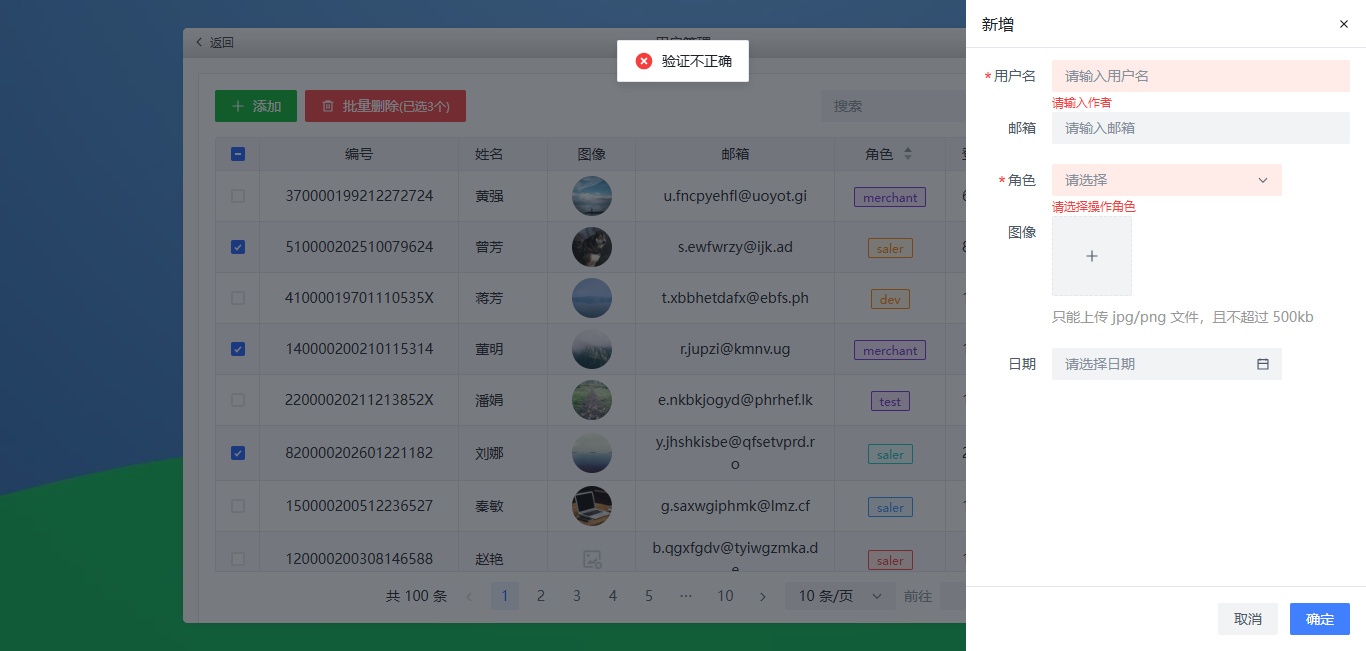Click the email u.fncpyehfl@uoyot.gi
1366x651 pixels.
(735, 196)
